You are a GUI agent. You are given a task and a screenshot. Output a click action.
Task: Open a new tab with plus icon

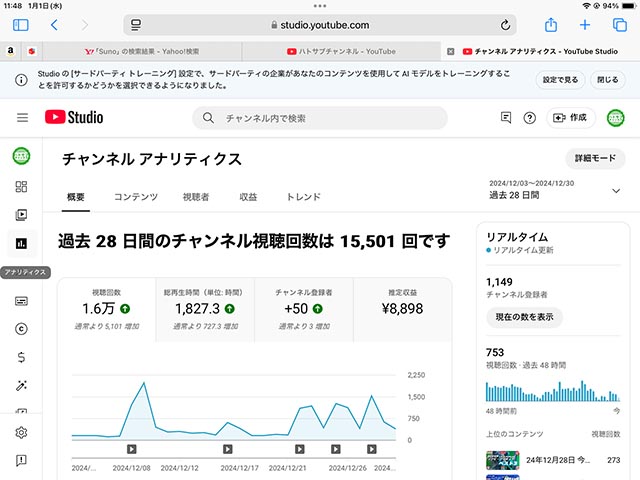585,25
